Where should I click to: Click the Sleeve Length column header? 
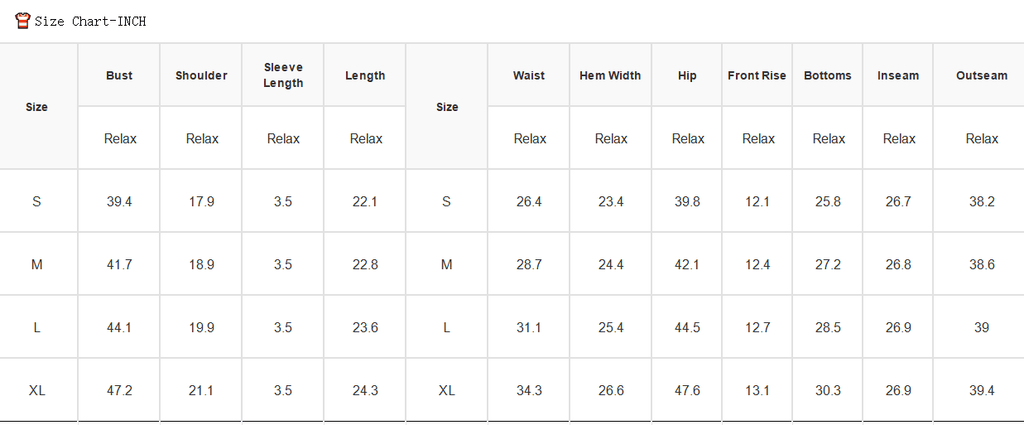coord(283,75)
